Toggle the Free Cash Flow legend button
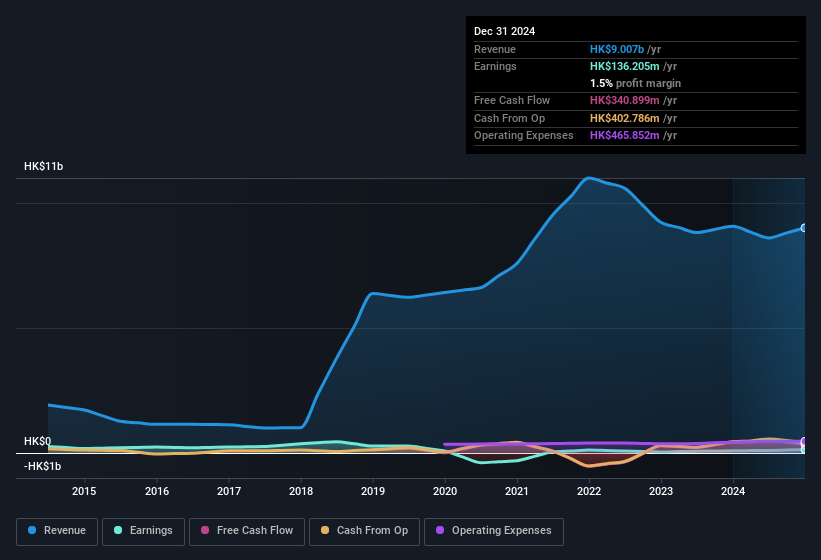This screenshot has width=821, height=560. pos(247,531)
